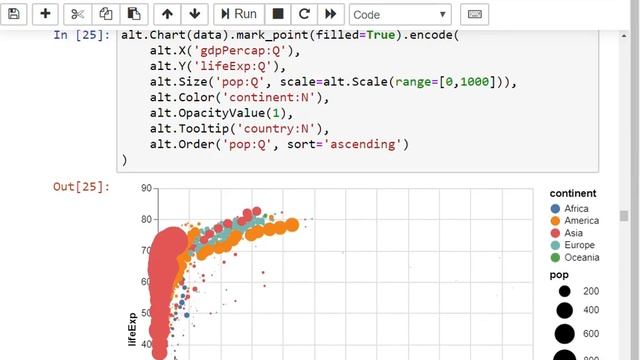Open the command palette keyboard icon
The width and height of the screenshot is (640, 360).
tap(474, 14)
